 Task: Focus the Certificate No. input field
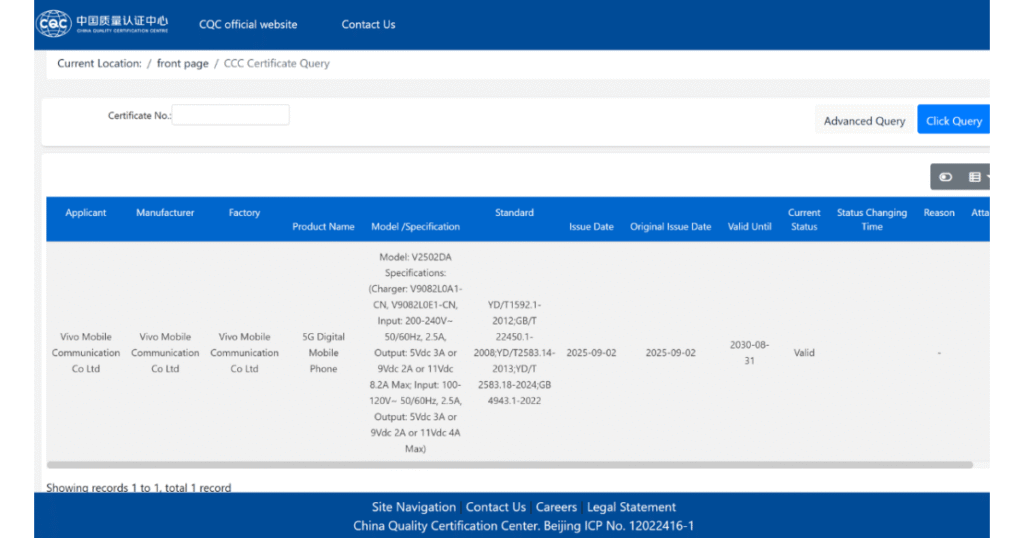click(231, 115)
